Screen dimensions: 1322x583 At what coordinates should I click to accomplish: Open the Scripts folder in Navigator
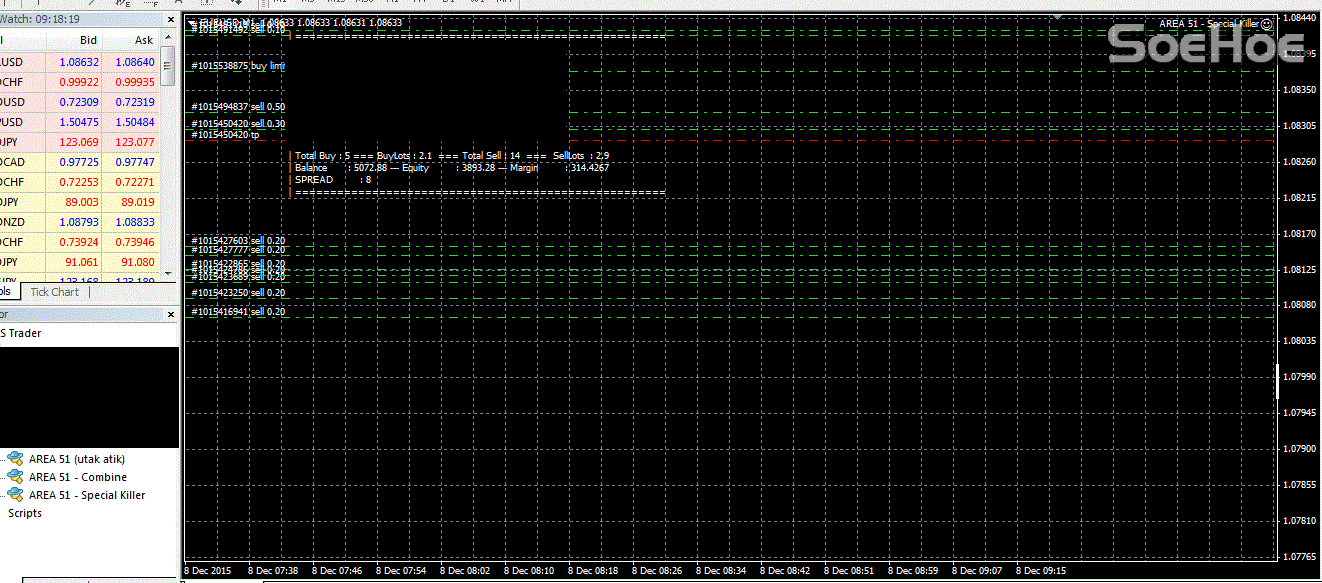25,513
